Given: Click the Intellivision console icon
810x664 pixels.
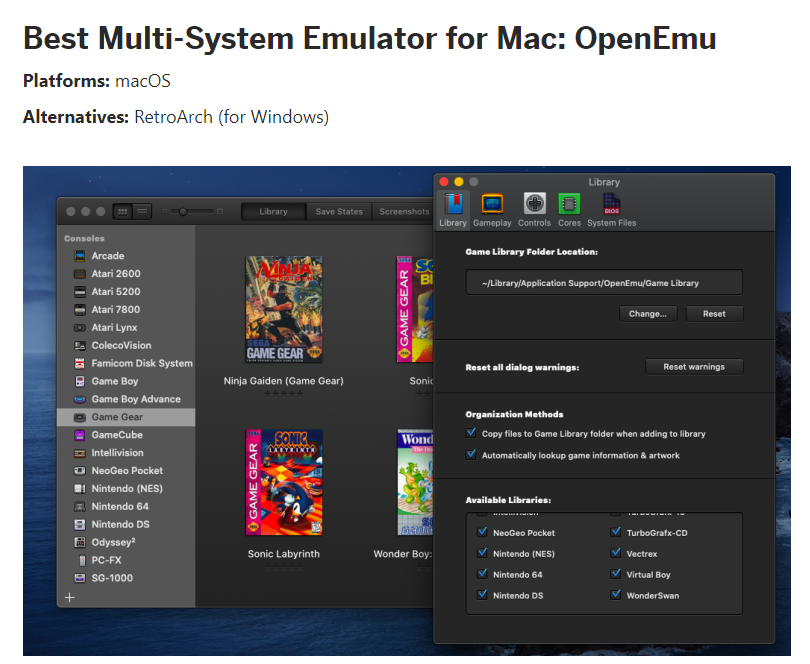Looking at the screenshot, I should 80,453.
